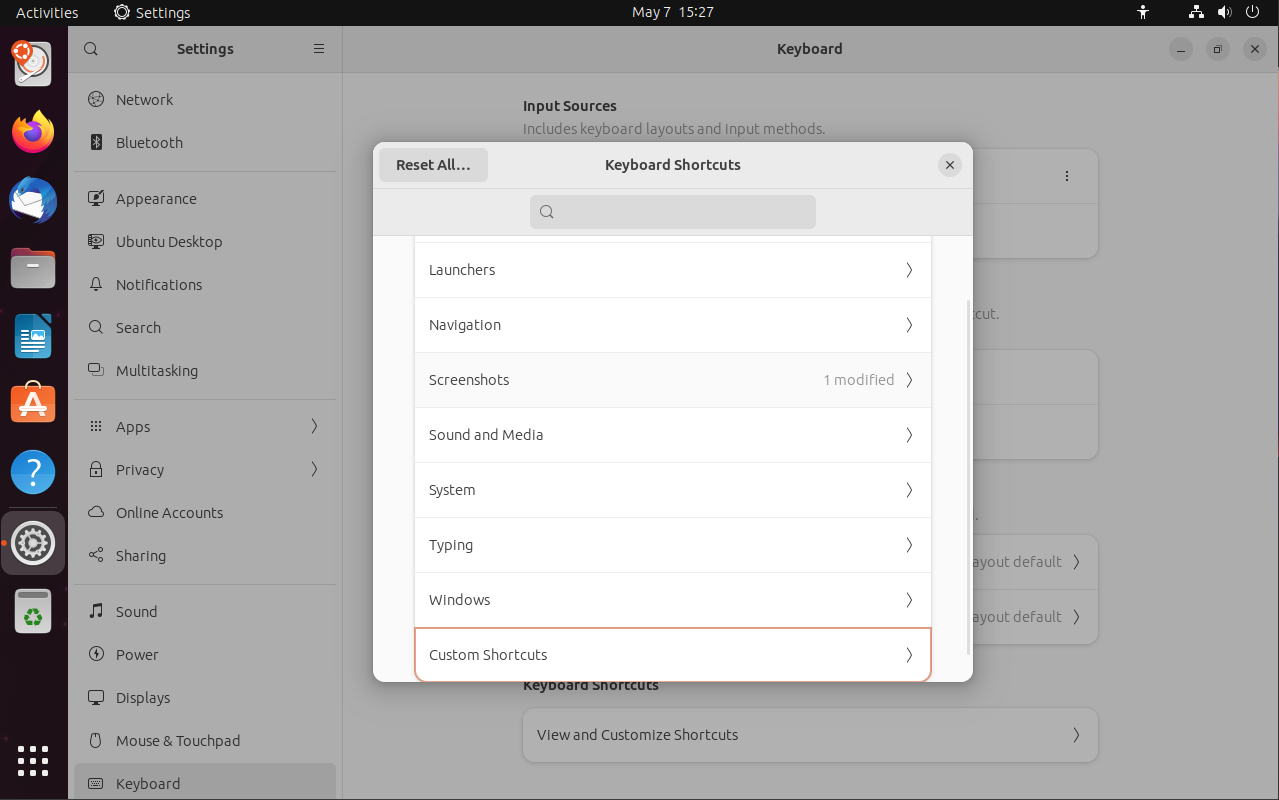Open accessibility menu in top bar

tap(1144, 13)
